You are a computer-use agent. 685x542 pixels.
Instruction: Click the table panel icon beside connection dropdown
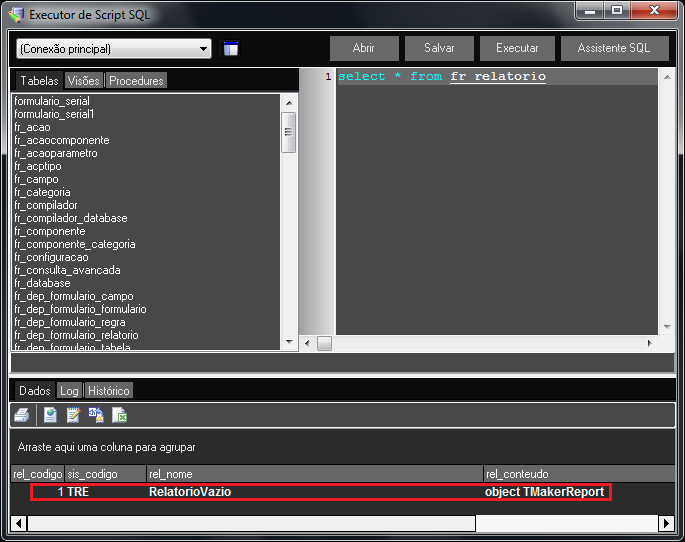[231, 49]
